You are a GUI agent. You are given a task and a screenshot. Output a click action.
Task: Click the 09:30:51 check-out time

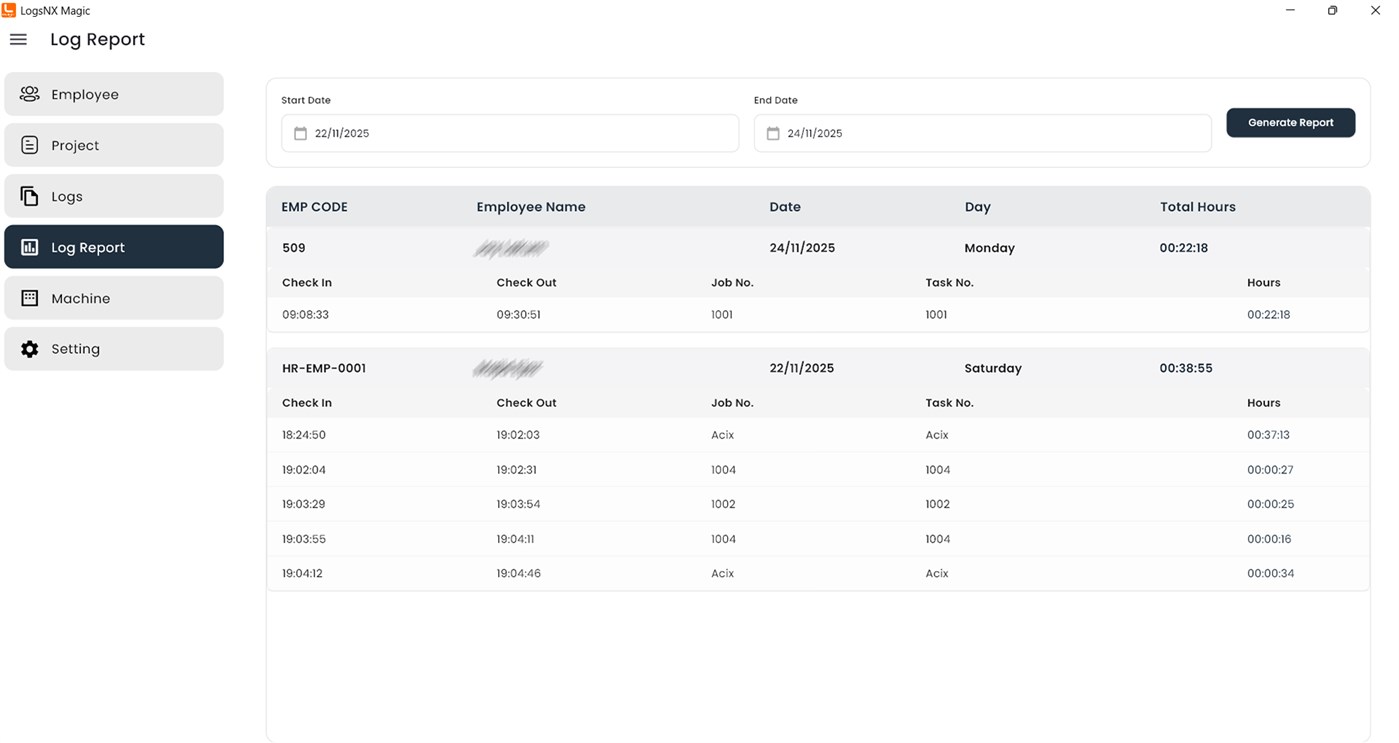[519, 314]
